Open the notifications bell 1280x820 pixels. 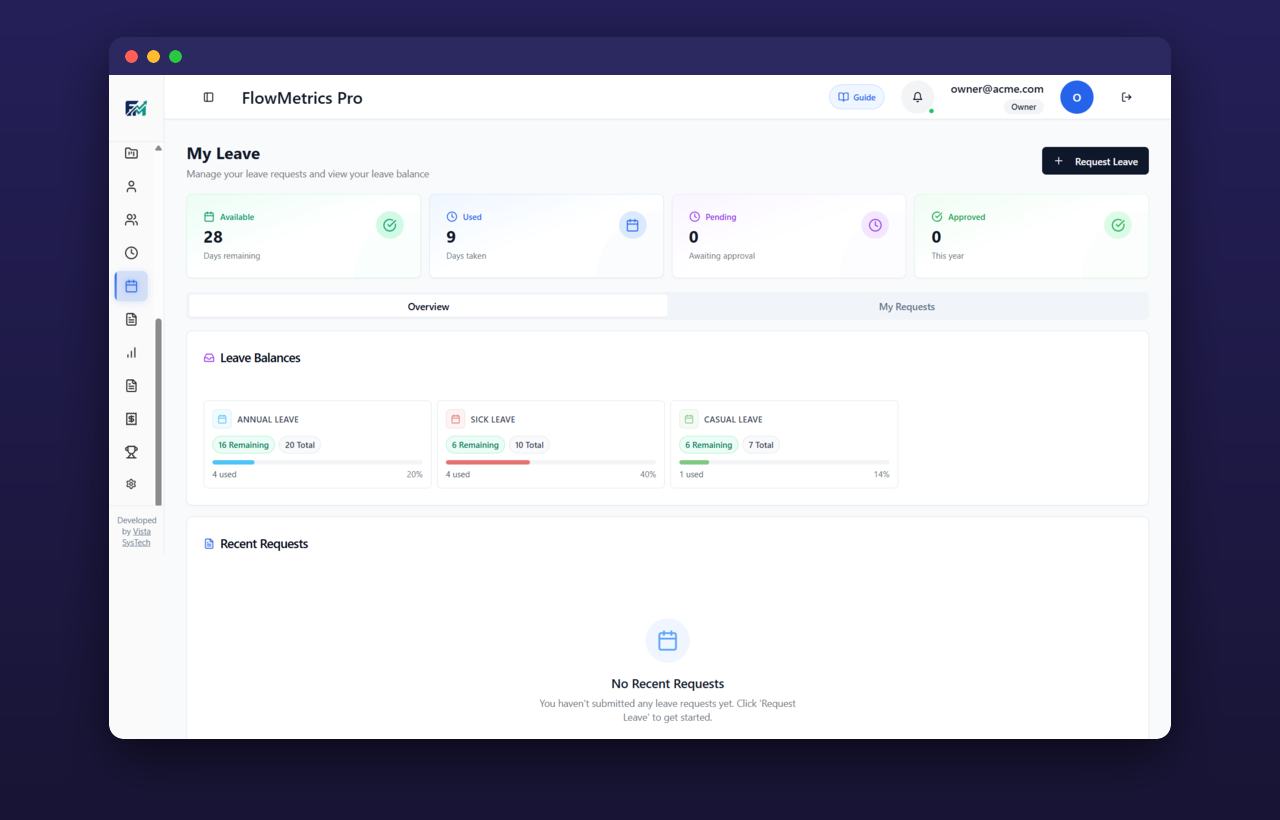918,97
